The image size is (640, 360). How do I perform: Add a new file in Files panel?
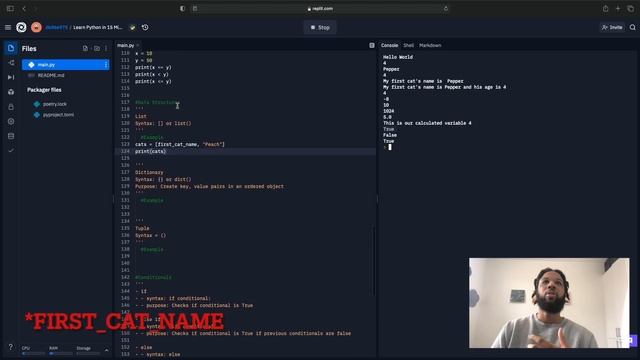[x=85, y=48]
